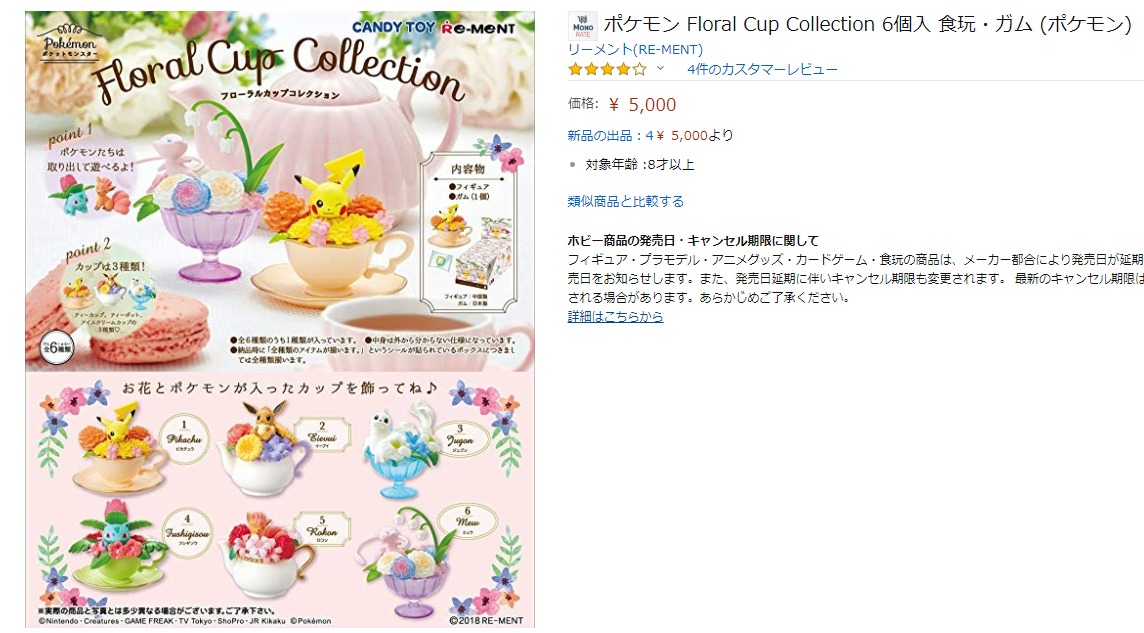The image size is (1144, 633).
Task: Click the MonoRate icon beside the title
Action: pyautogui.click(x=582, y=26)
